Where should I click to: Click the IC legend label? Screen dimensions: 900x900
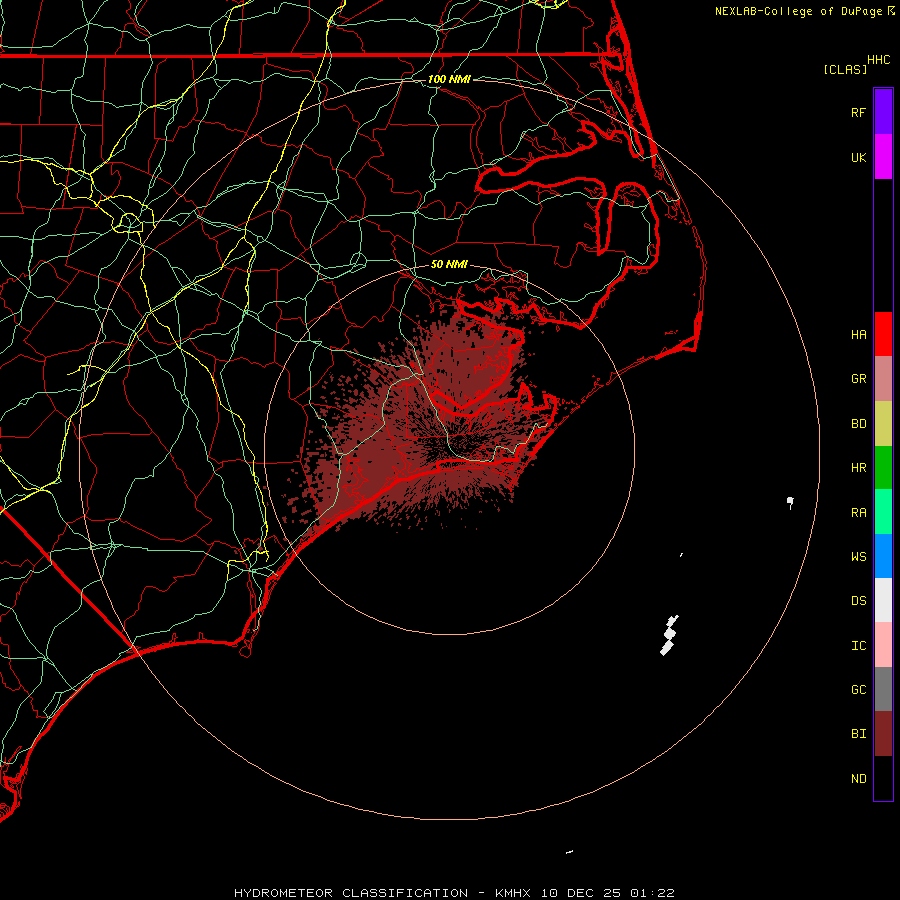(858, 646)
